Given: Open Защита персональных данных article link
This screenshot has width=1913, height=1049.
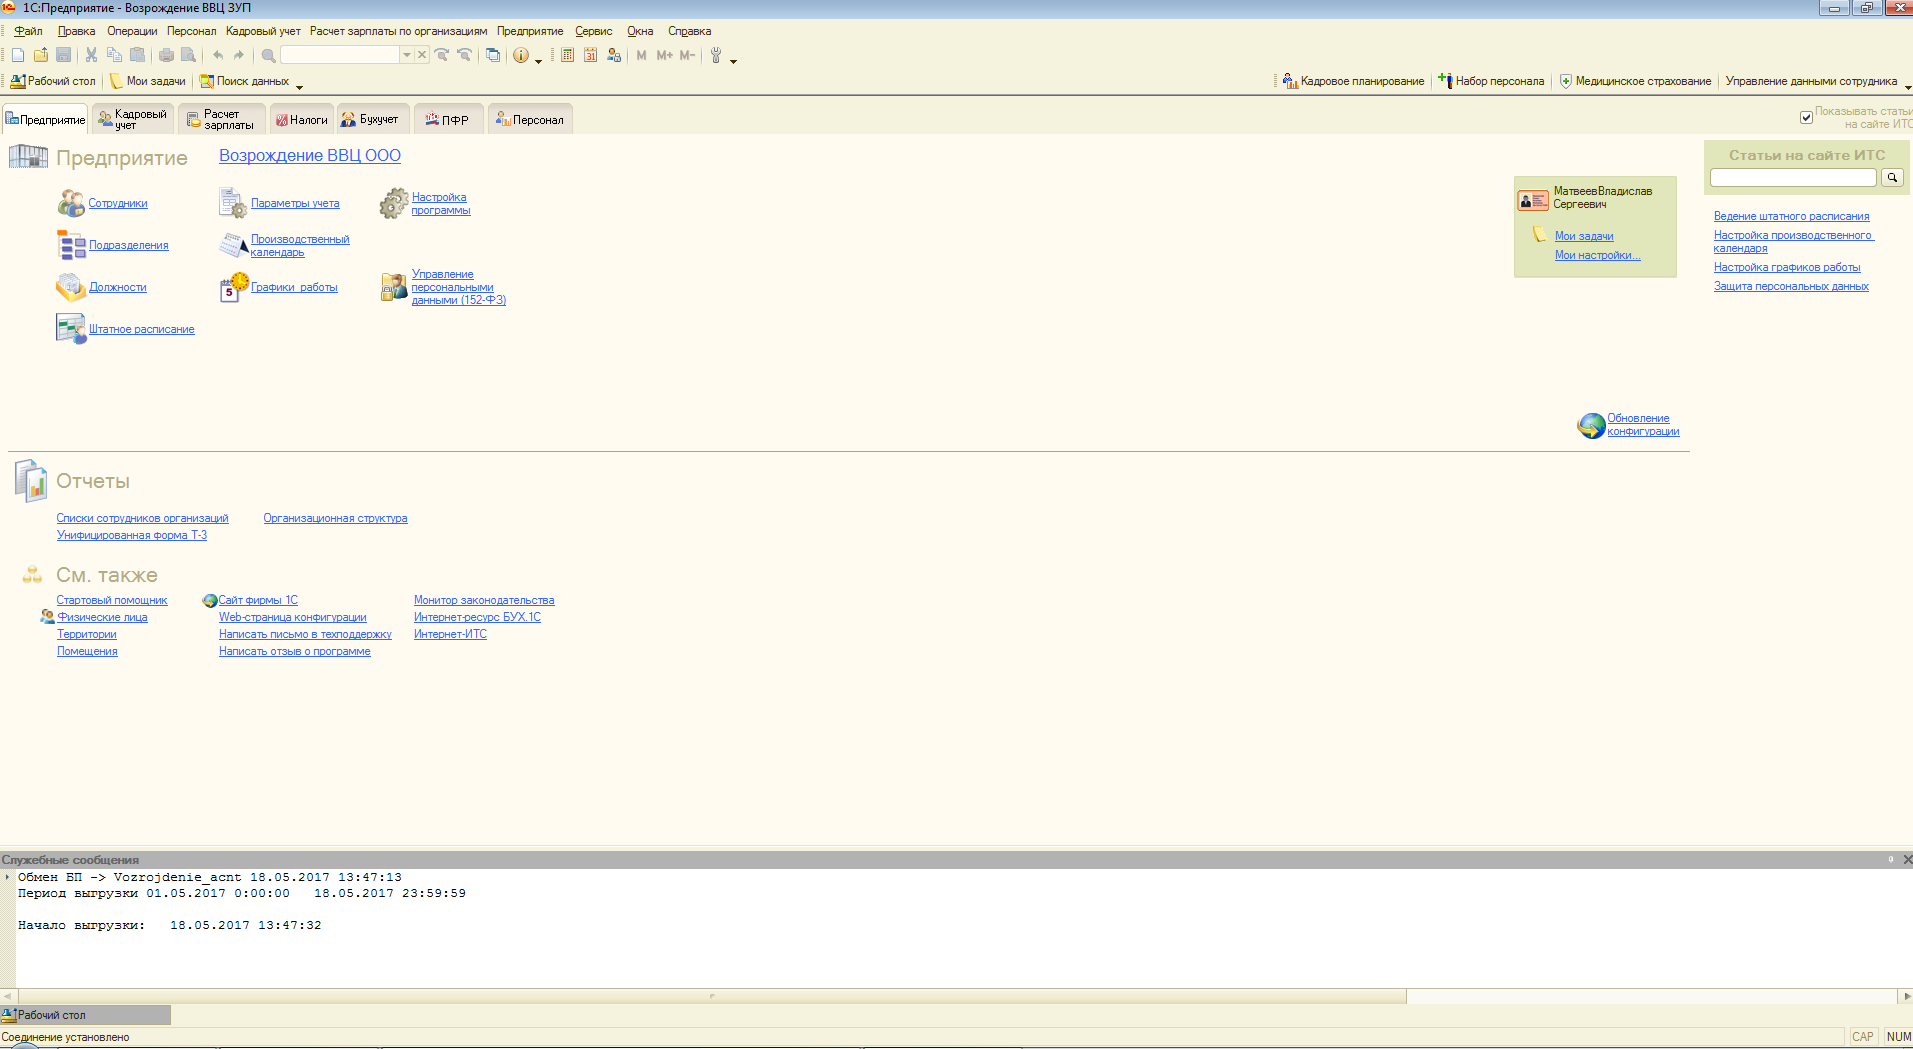Looking at the screenshot, I should click(x=1791, y=286).
